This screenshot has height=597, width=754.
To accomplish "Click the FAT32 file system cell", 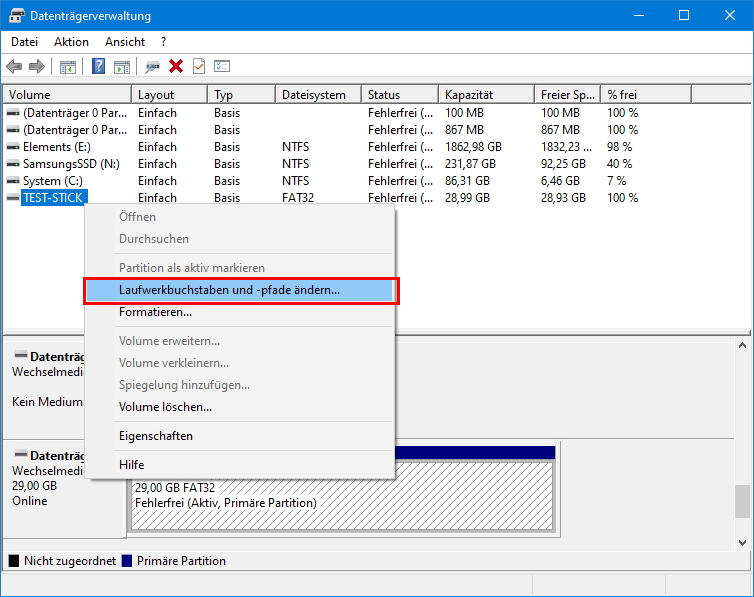I will click(x=298, y=198).
